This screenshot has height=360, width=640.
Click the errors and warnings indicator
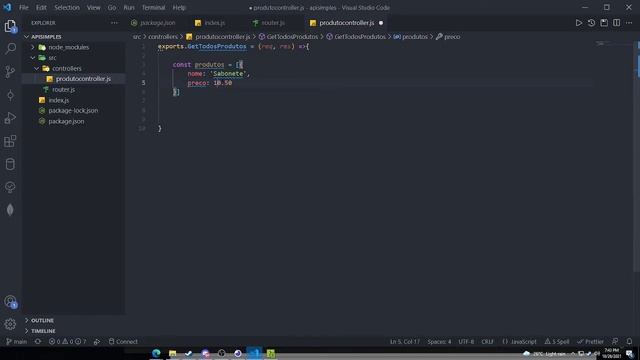(x=68, y=342)
